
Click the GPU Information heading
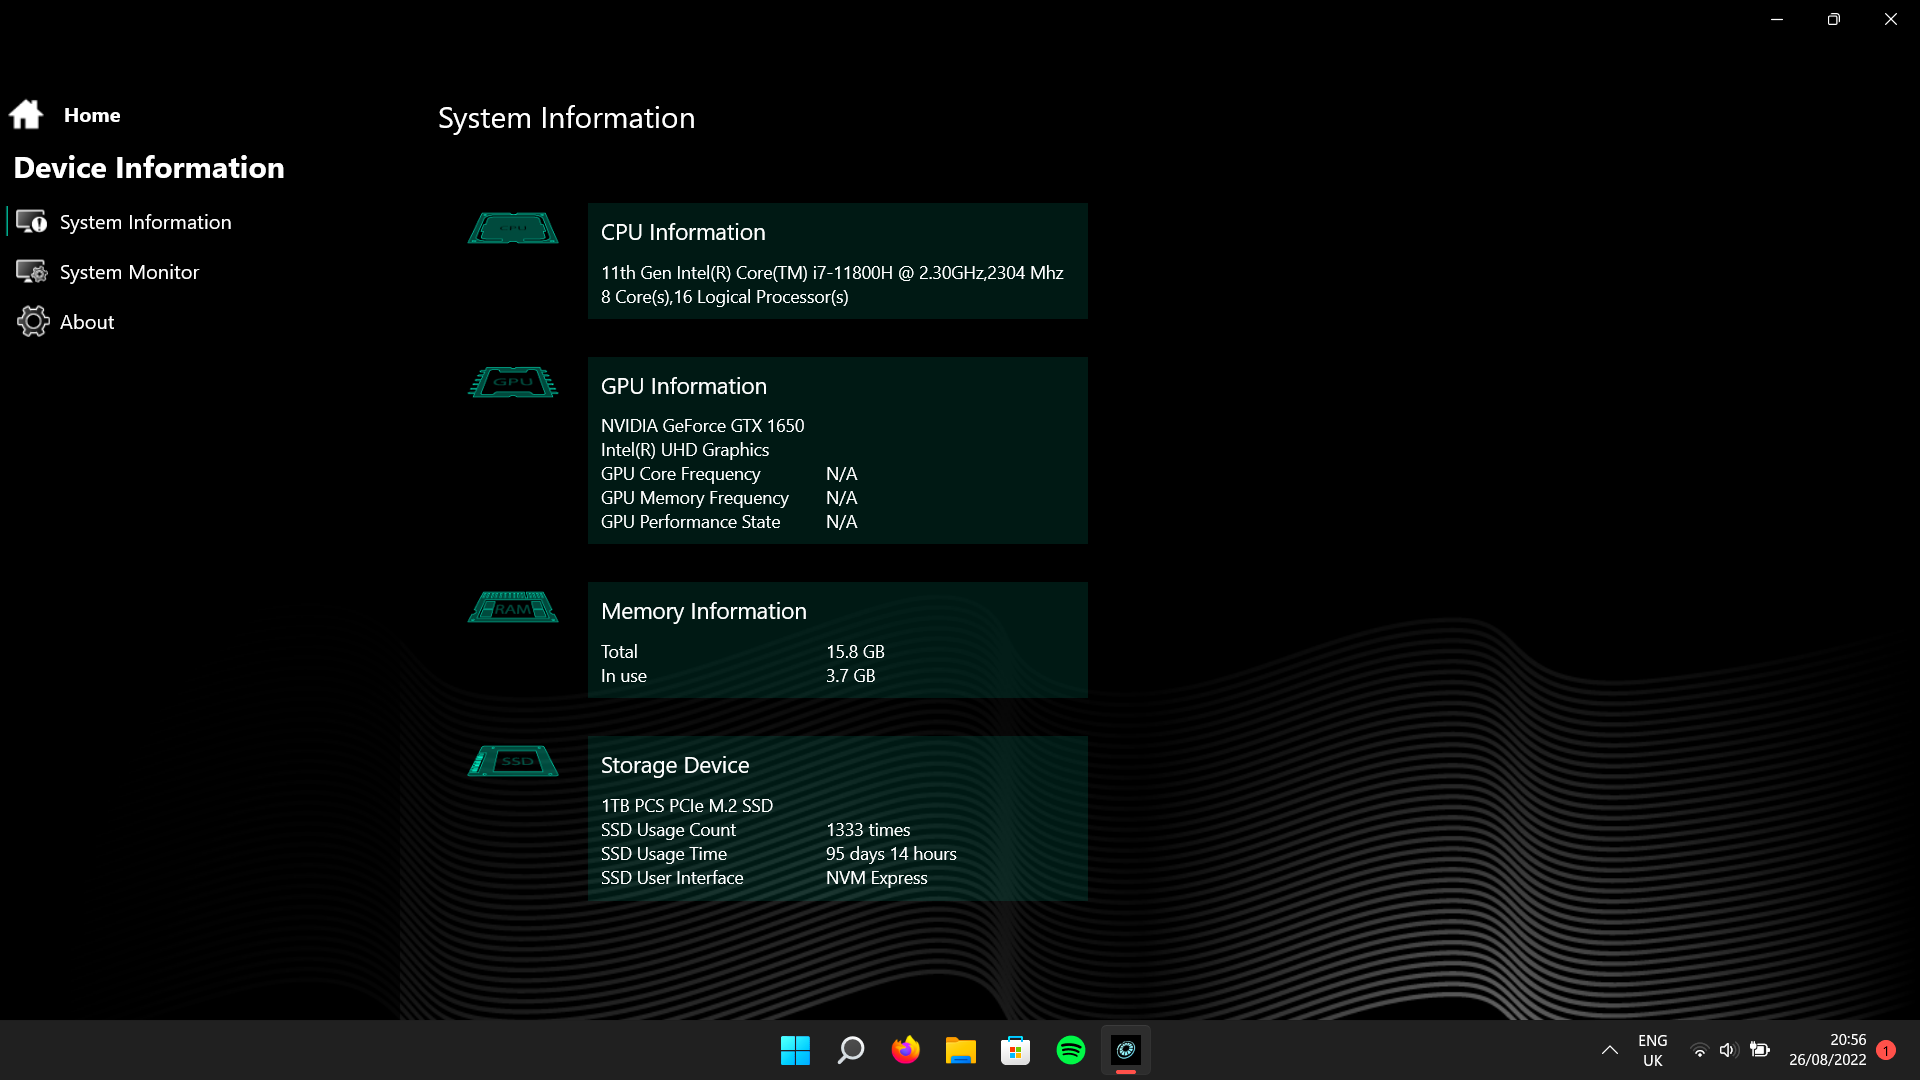684,386
